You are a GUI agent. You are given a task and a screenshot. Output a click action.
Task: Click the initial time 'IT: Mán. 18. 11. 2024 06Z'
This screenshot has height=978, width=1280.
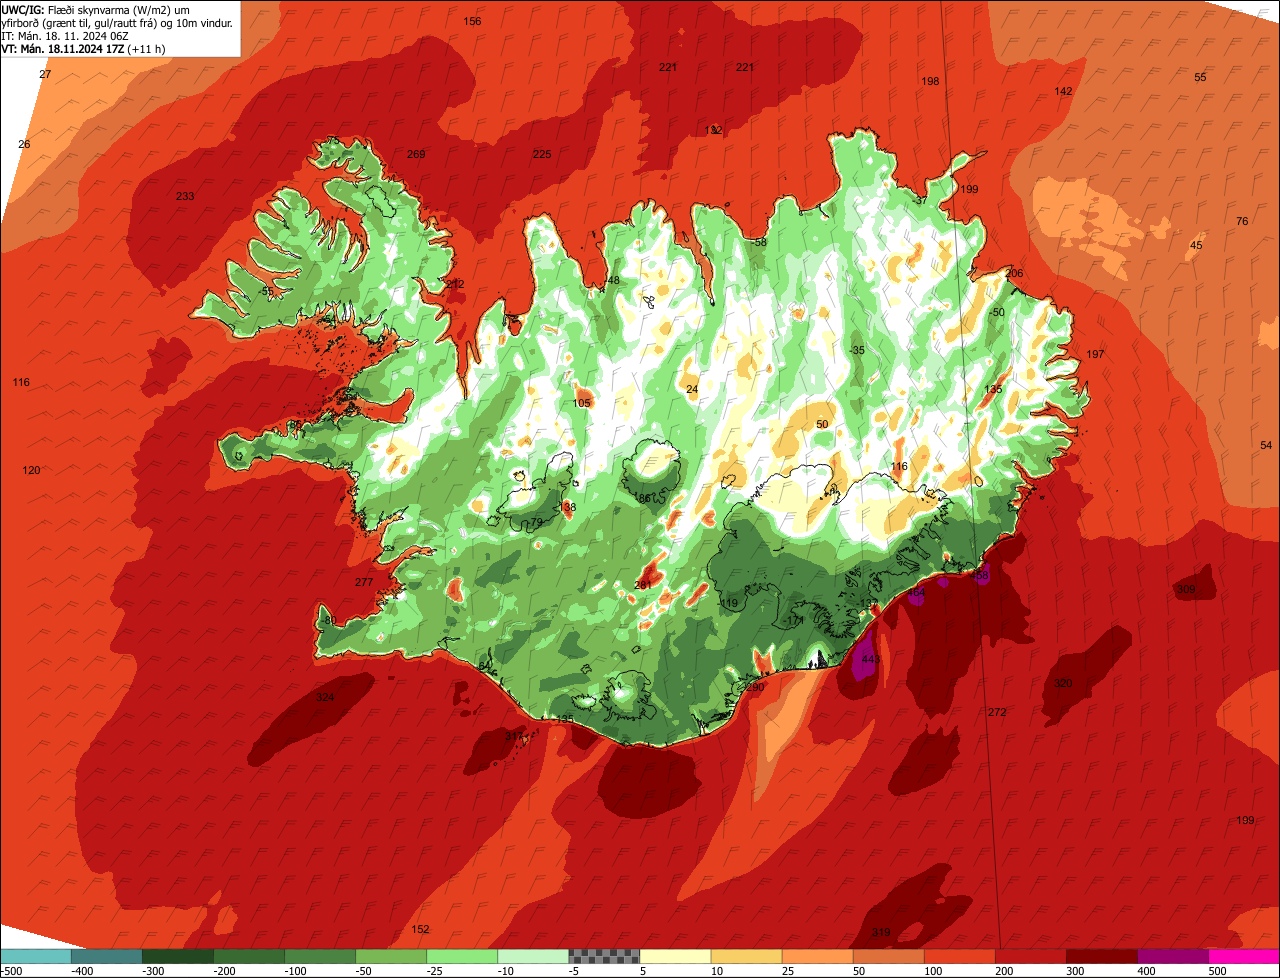tap(67, 36)
